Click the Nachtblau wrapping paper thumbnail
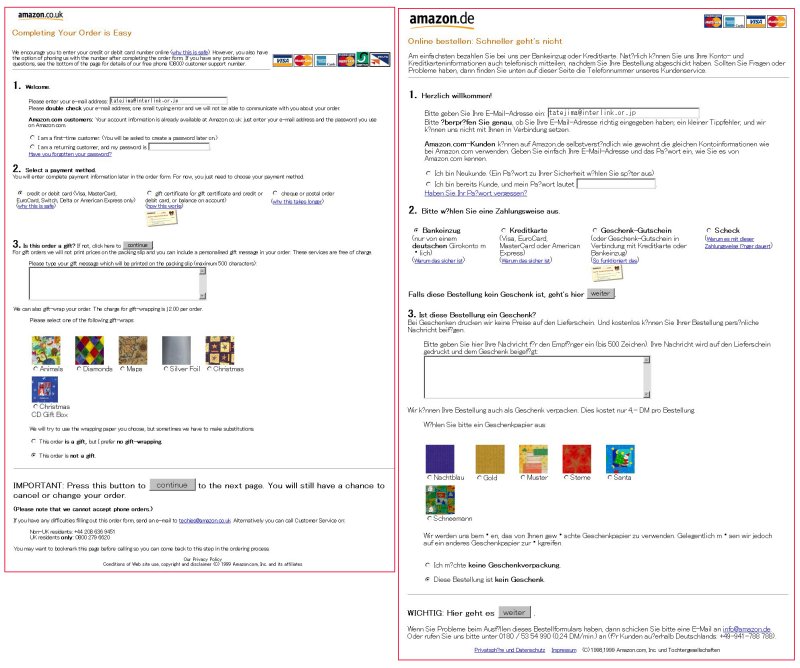Viewport: 800px width, 668px height. point(440,459)
